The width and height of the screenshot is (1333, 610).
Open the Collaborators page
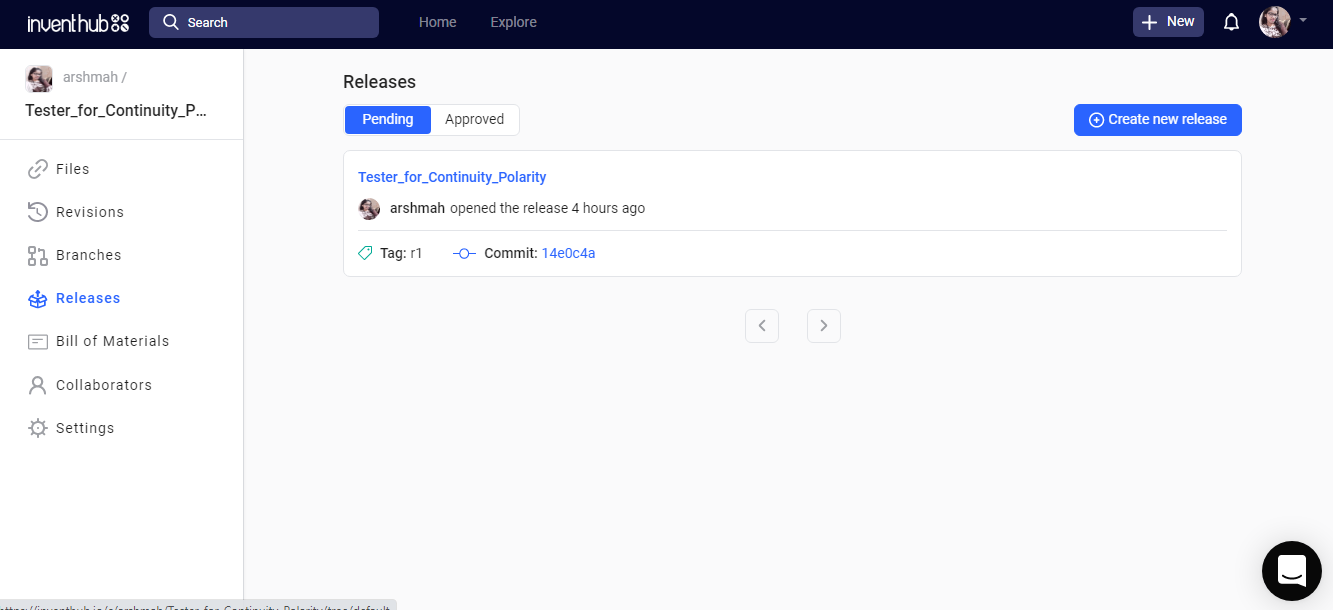[103, 385]
